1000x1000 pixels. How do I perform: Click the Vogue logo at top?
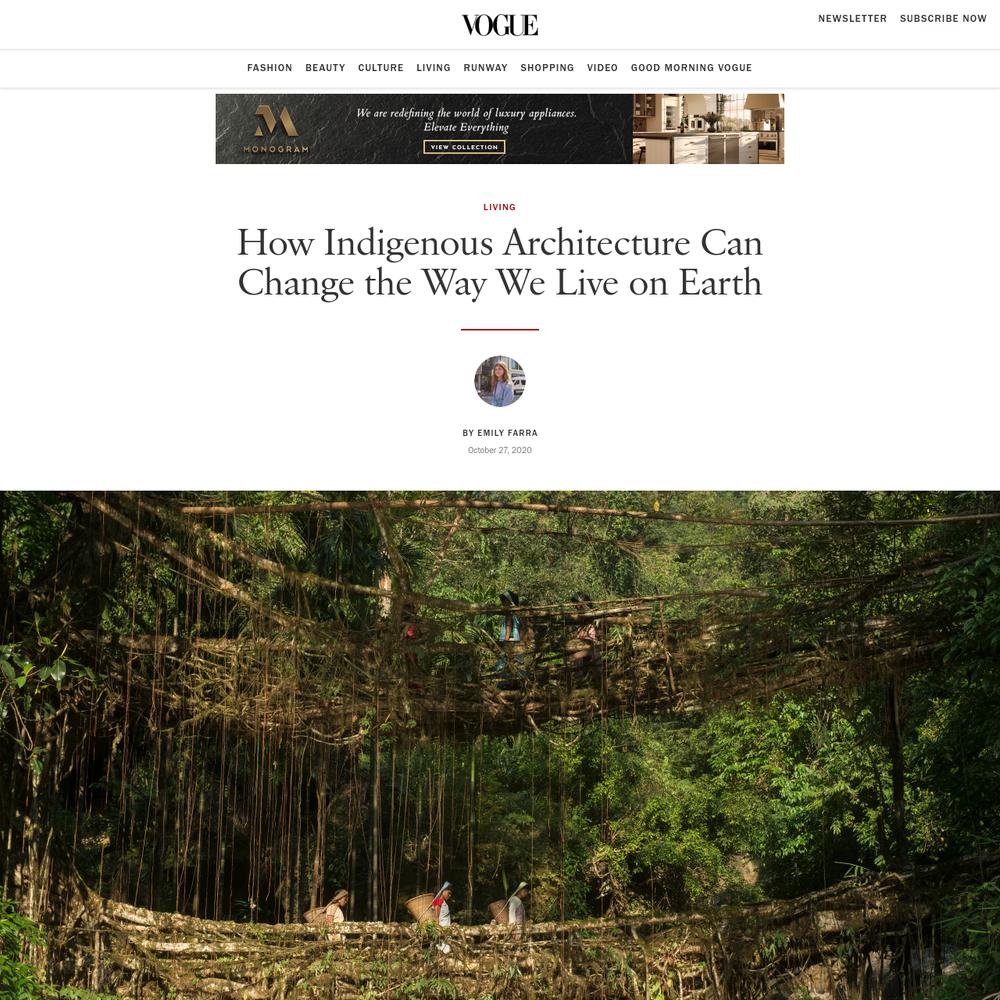click(x=499, y=25)
